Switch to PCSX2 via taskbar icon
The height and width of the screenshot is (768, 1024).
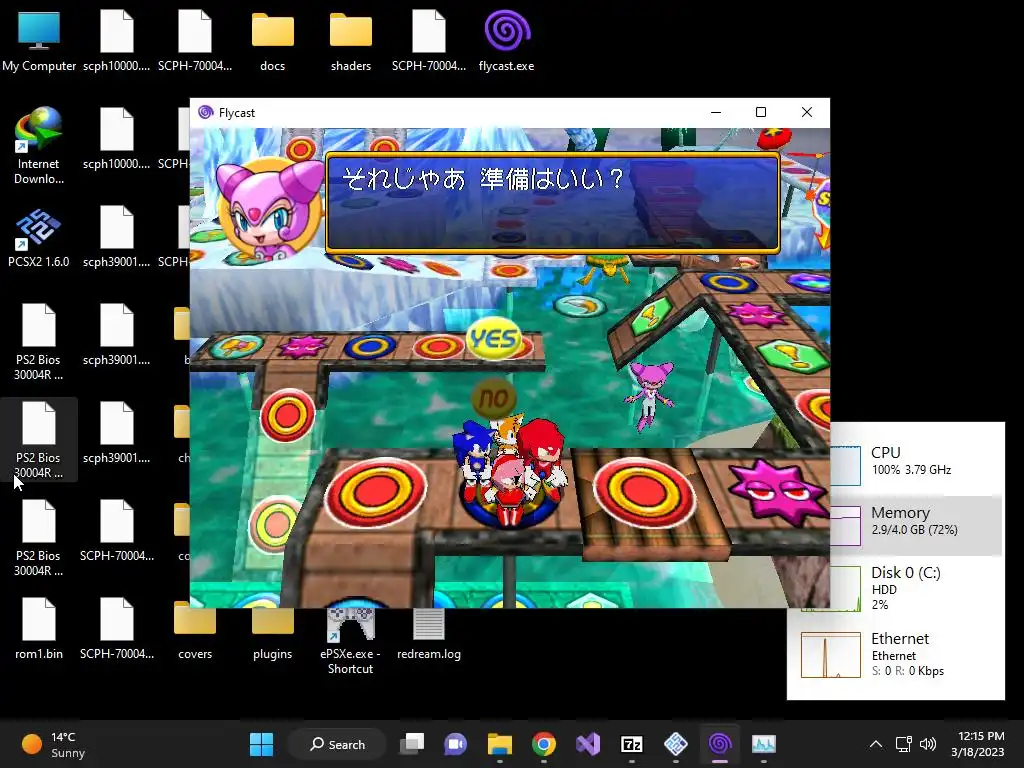675,744
